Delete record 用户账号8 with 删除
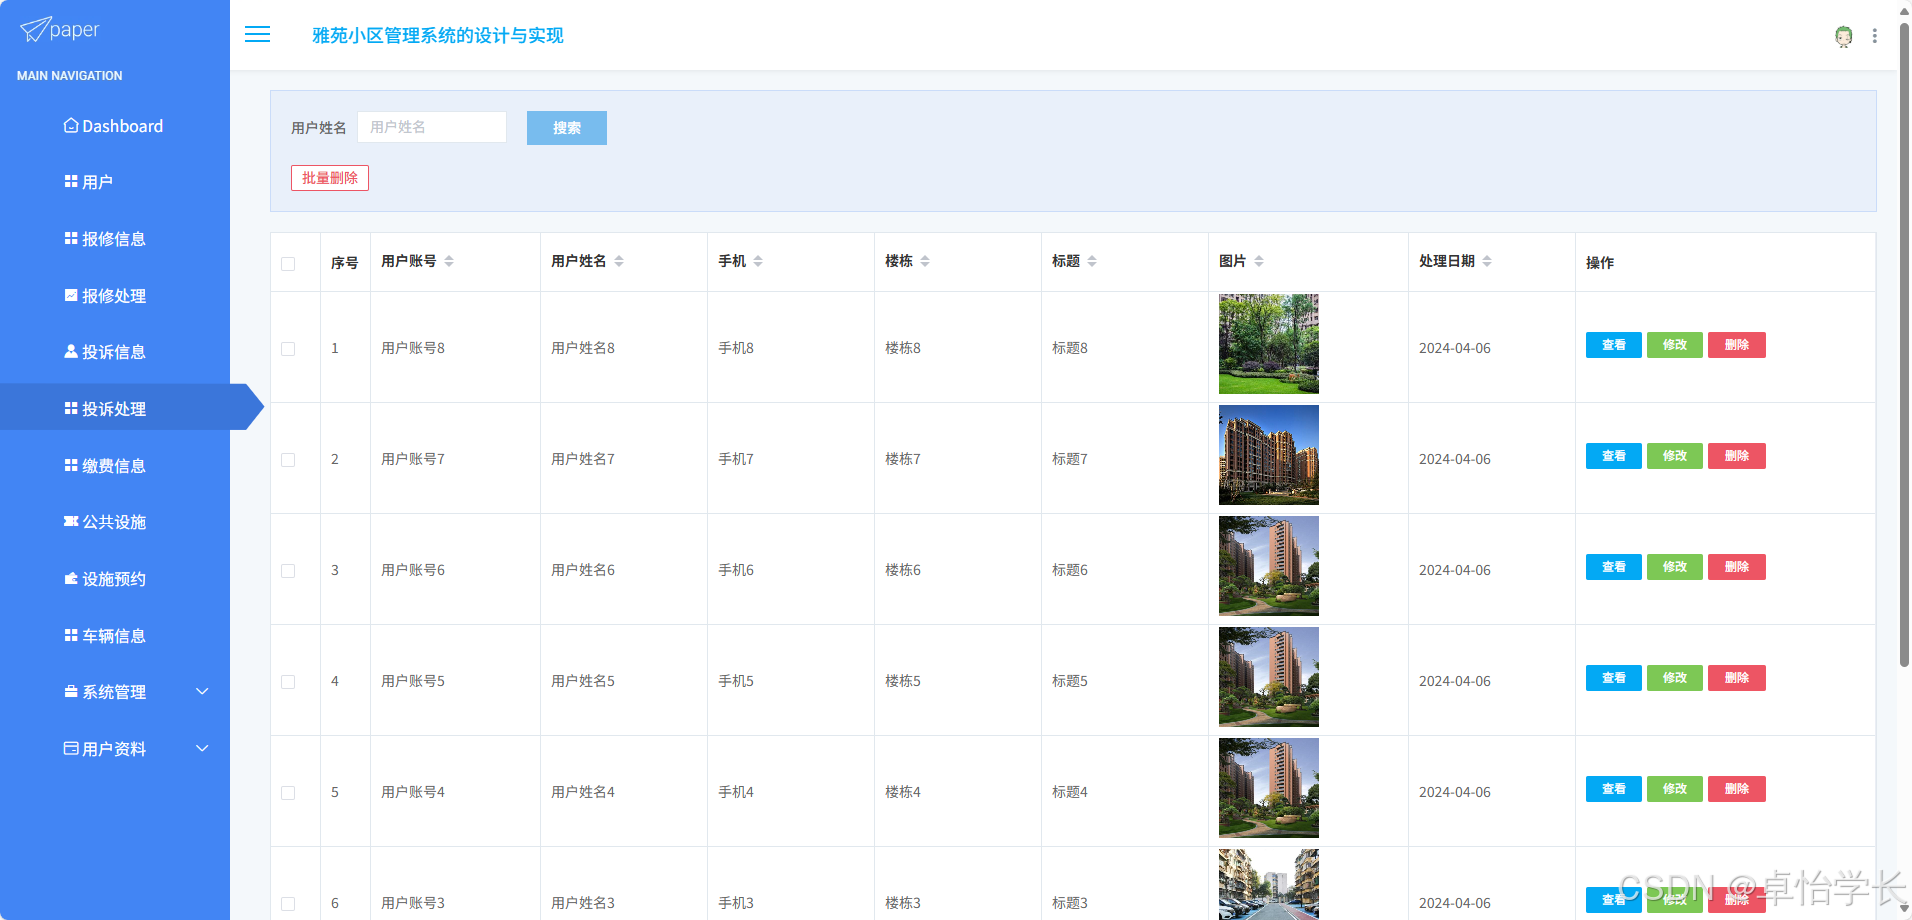1912x920 pixels. point(1737,345)
